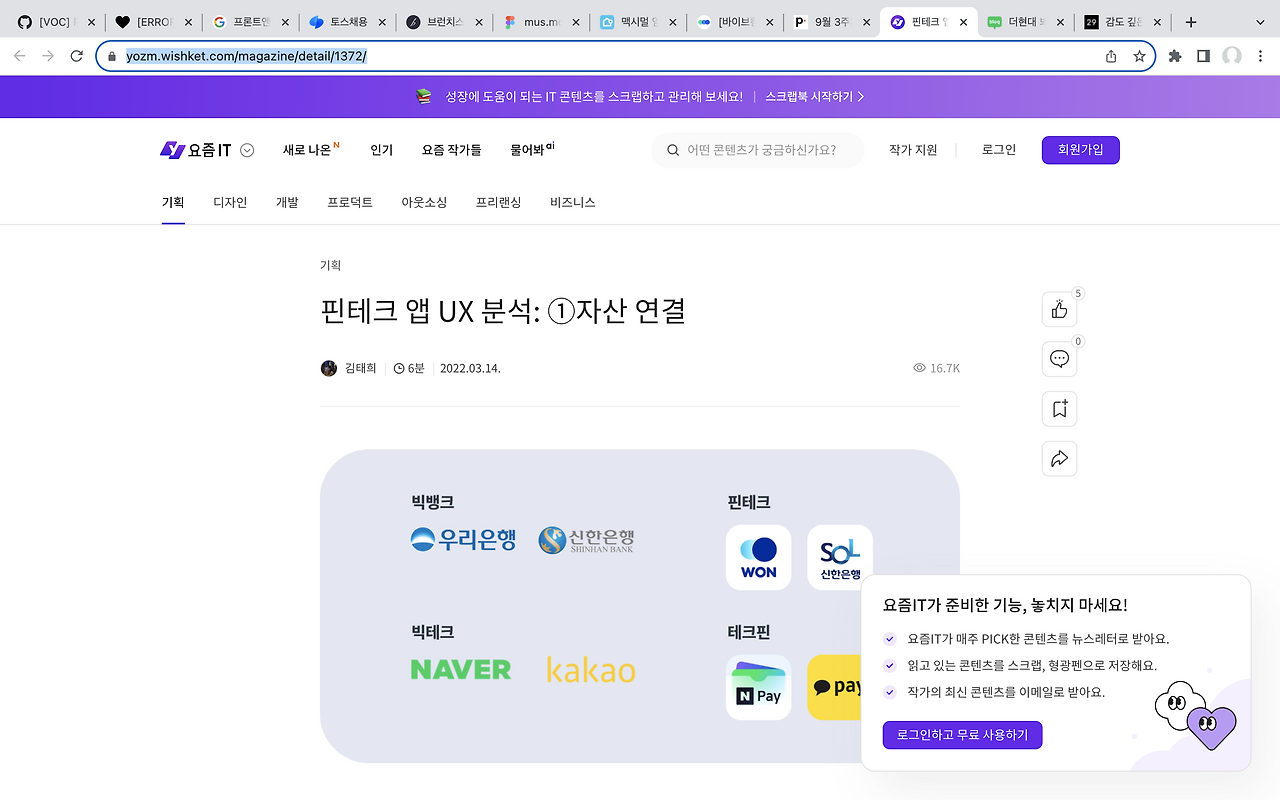Click author 김태희's avatar
The height and width of the screenshot is (800, 1280).
point(329,368)
